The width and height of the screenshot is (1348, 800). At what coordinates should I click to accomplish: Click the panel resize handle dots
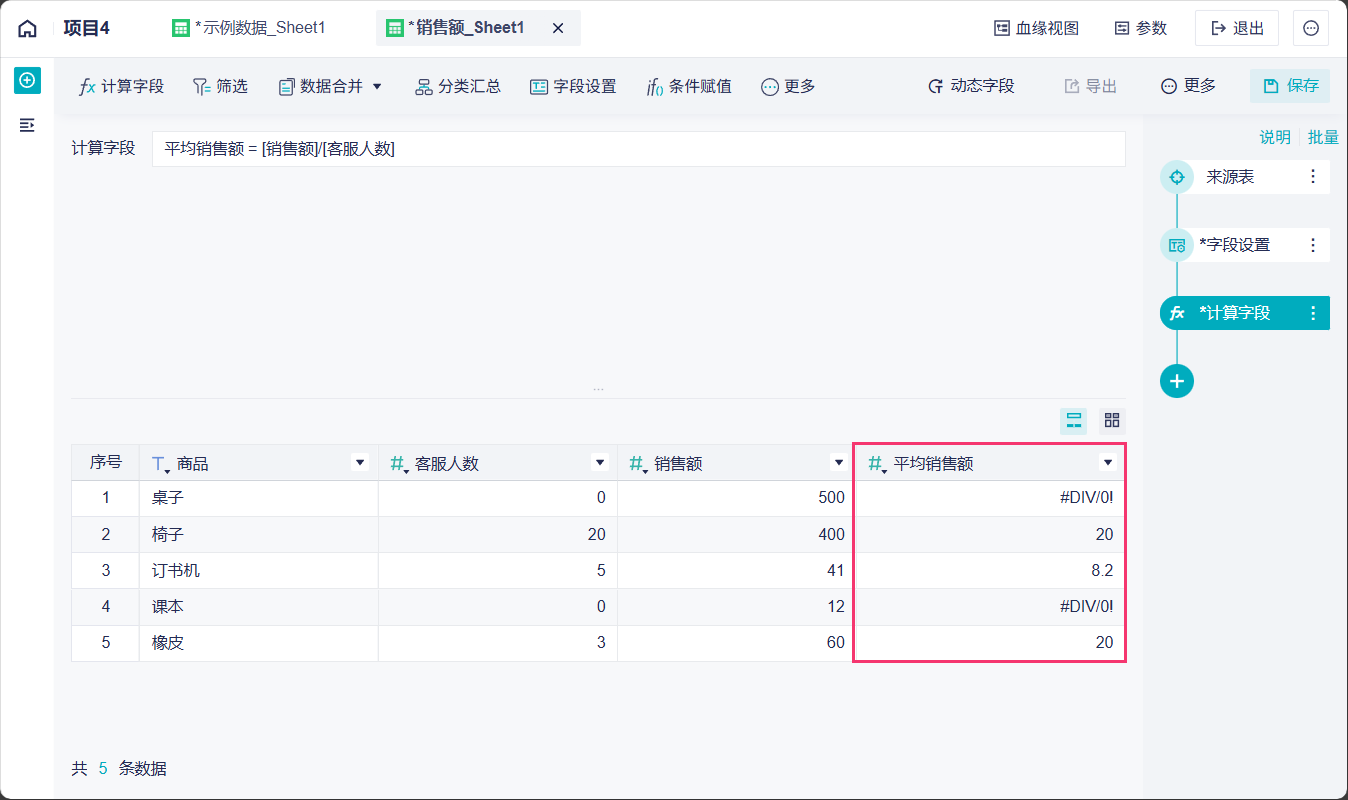(598, 389)
